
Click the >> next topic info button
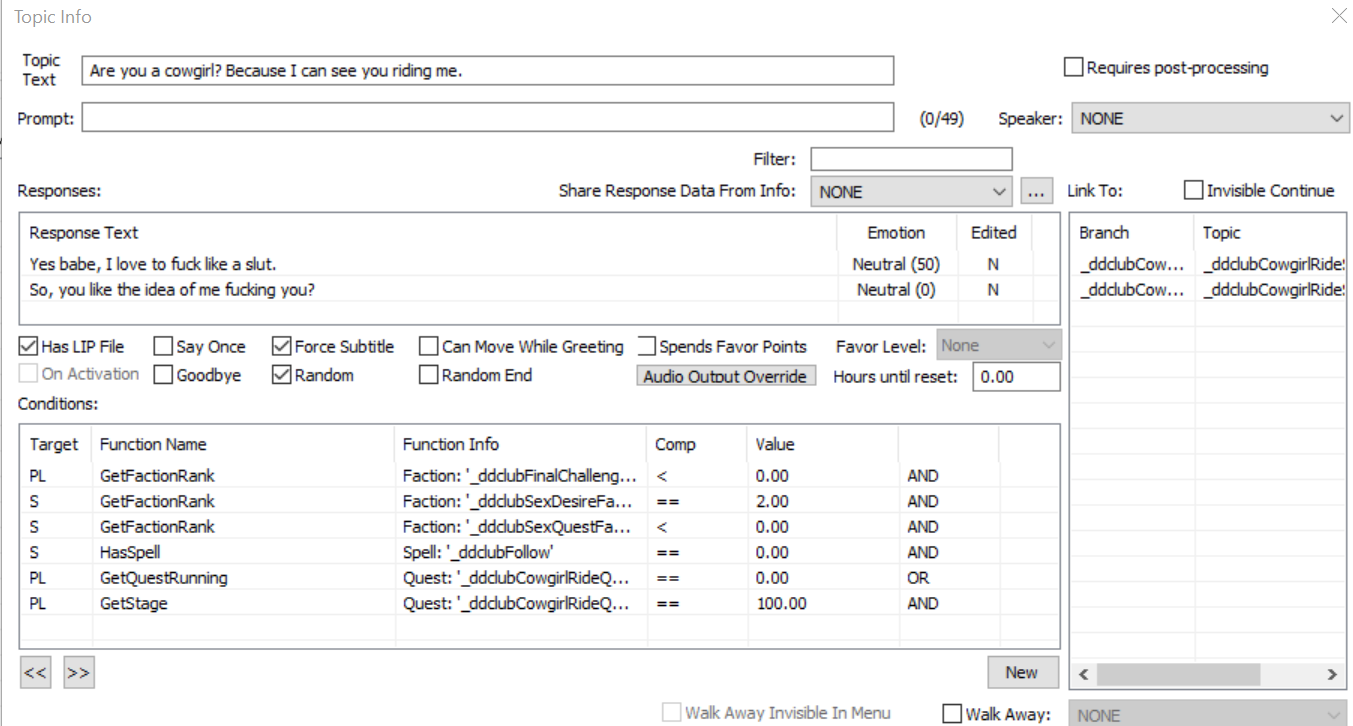(x=78, y=673)
